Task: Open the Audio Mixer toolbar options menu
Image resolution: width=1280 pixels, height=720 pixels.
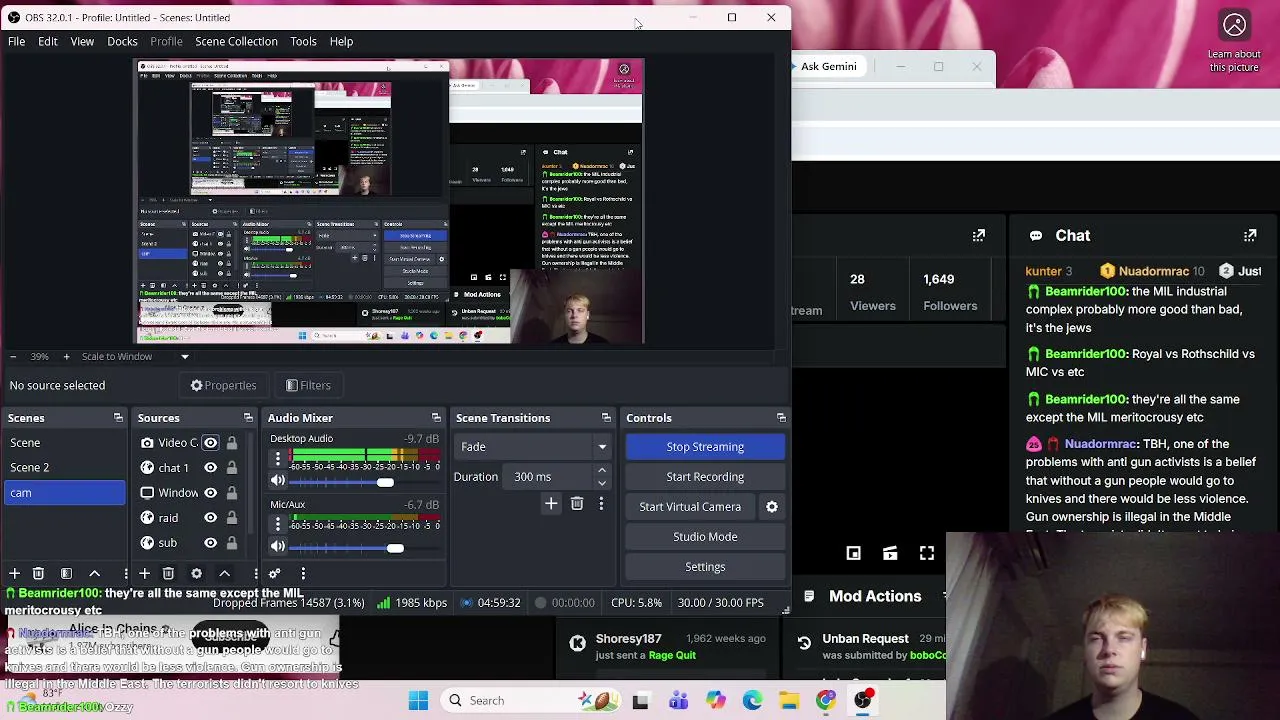Action: 303,573
